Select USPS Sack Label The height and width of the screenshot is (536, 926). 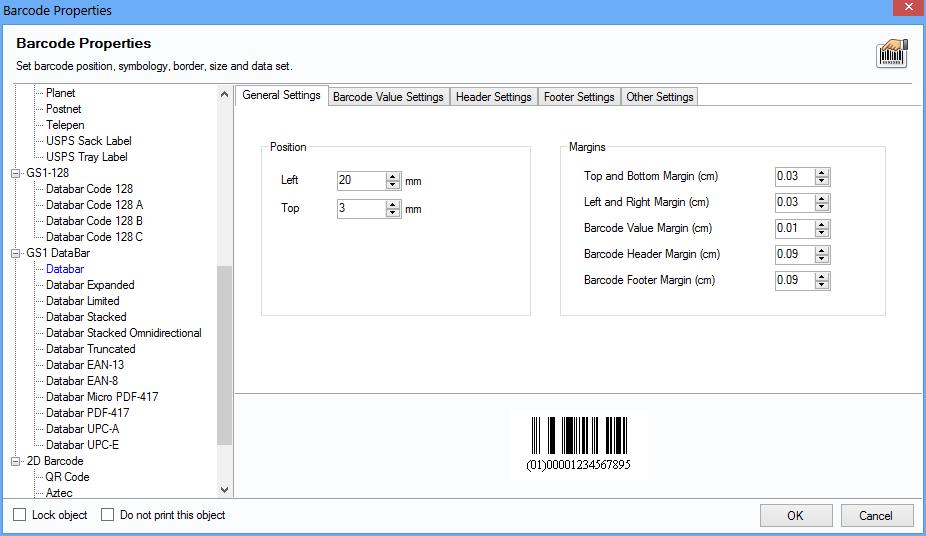pyautogui.click(x=89, y=141)
